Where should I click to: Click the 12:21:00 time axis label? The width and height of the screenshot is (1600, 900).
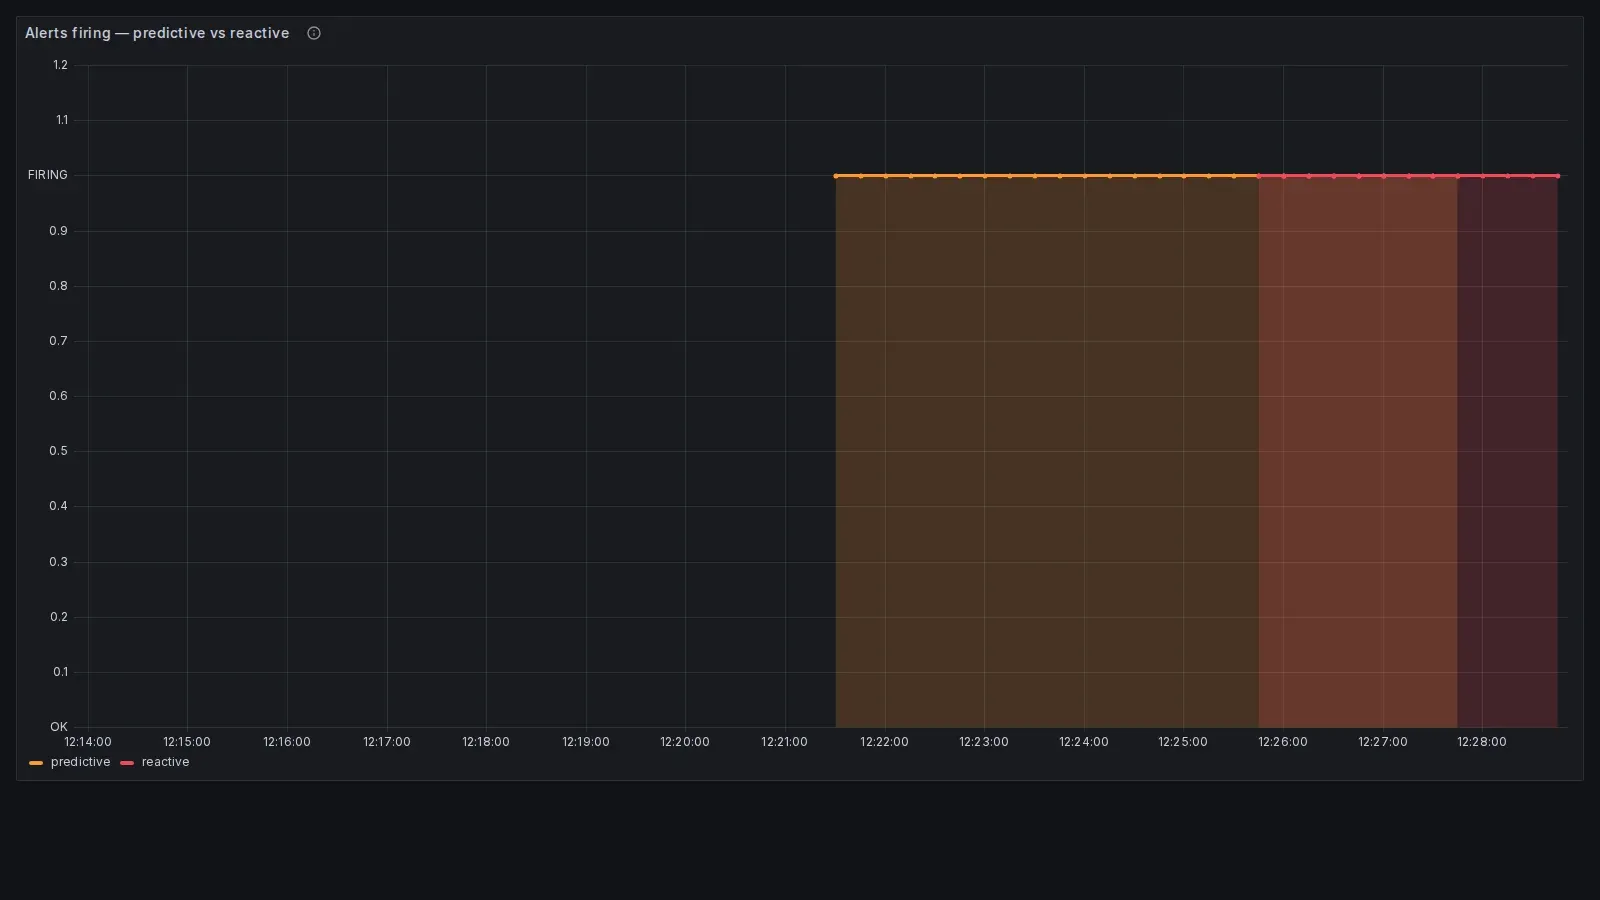[784, 742]
